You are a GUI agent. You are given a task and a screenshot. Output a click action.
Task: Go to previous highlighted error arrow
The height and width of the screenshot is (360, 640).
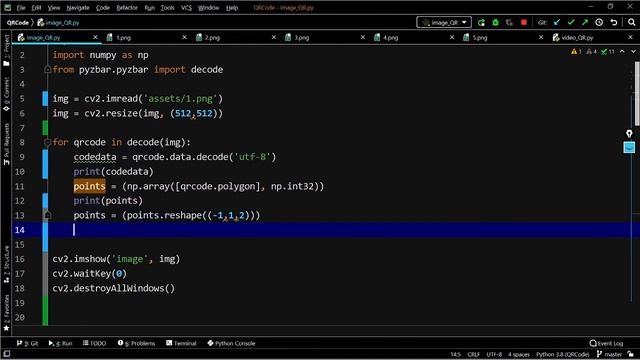point(622,51)
